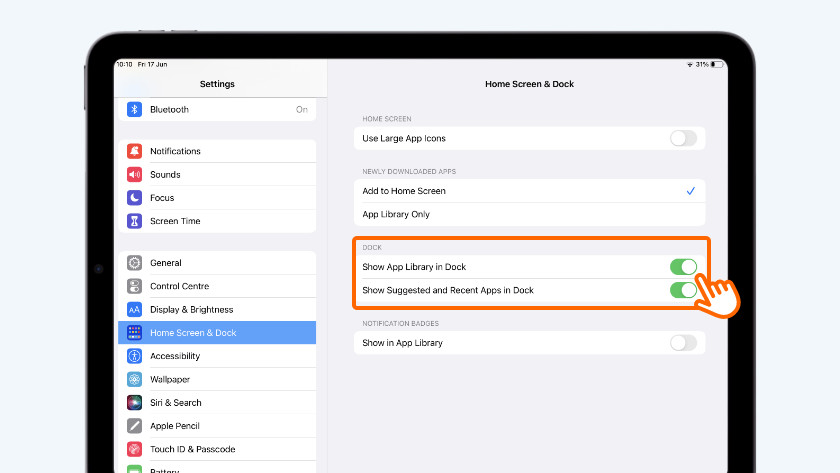Tap the battery indicator in status bar
The image size is (840, 473).
(x=716, y=65)
